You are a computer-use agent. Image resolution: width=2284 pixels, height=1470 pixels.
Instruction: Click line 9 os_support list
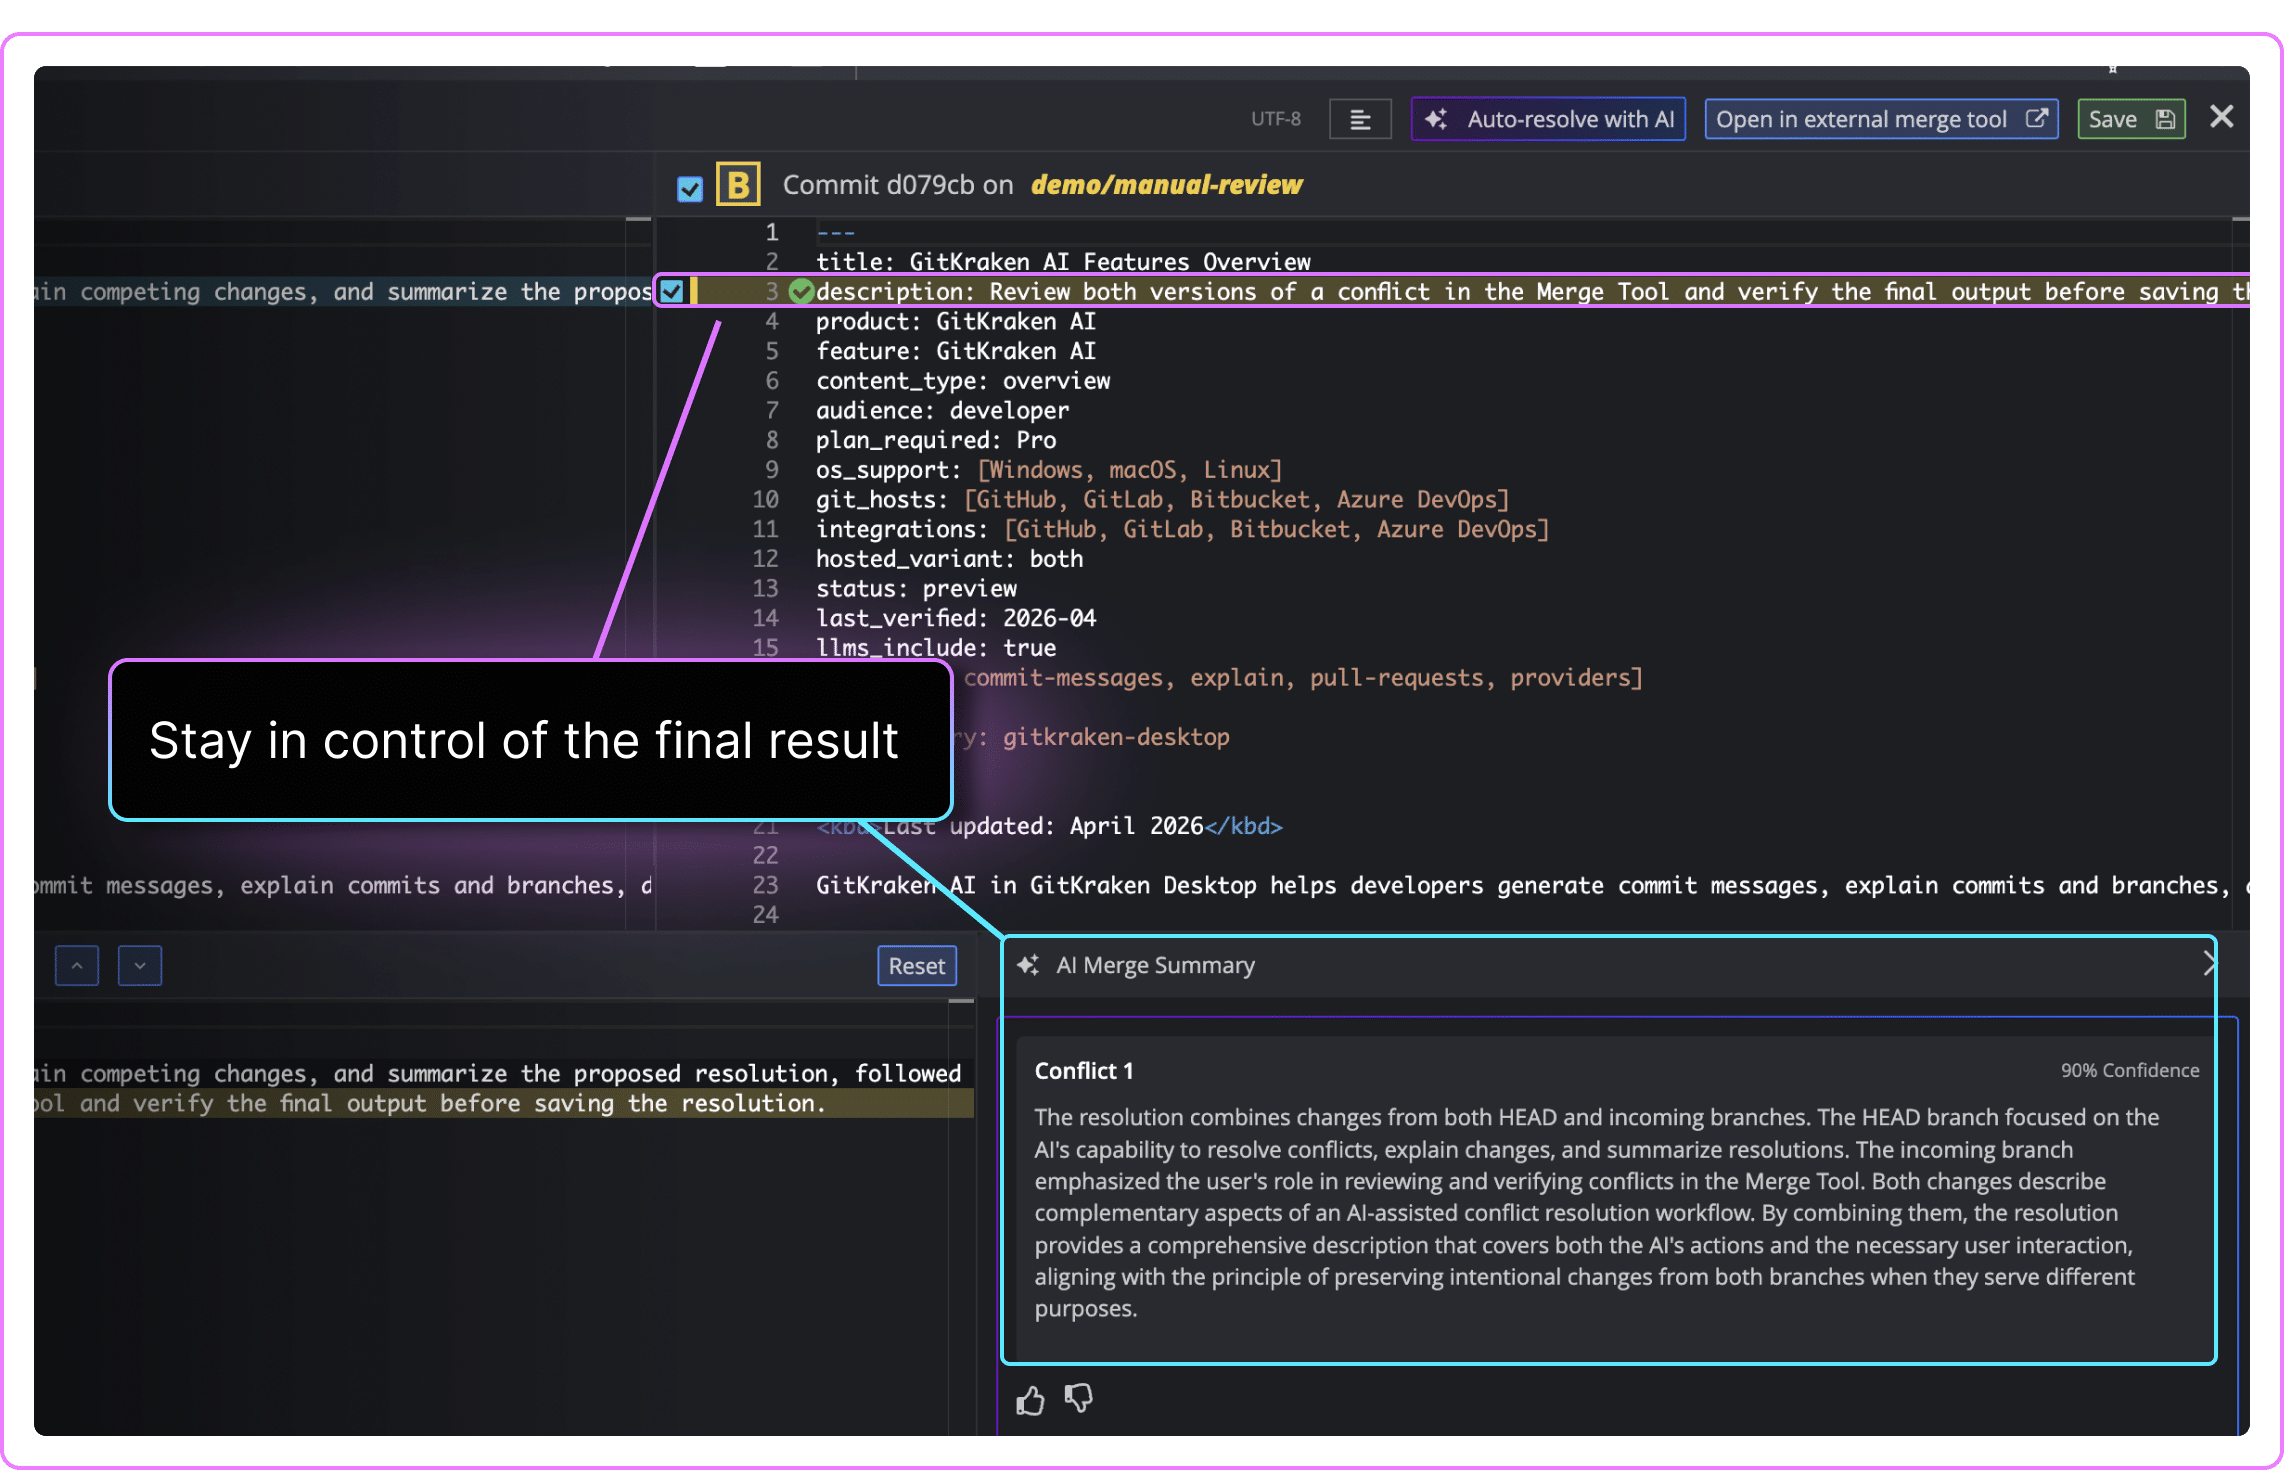[x=1049, y=470]
